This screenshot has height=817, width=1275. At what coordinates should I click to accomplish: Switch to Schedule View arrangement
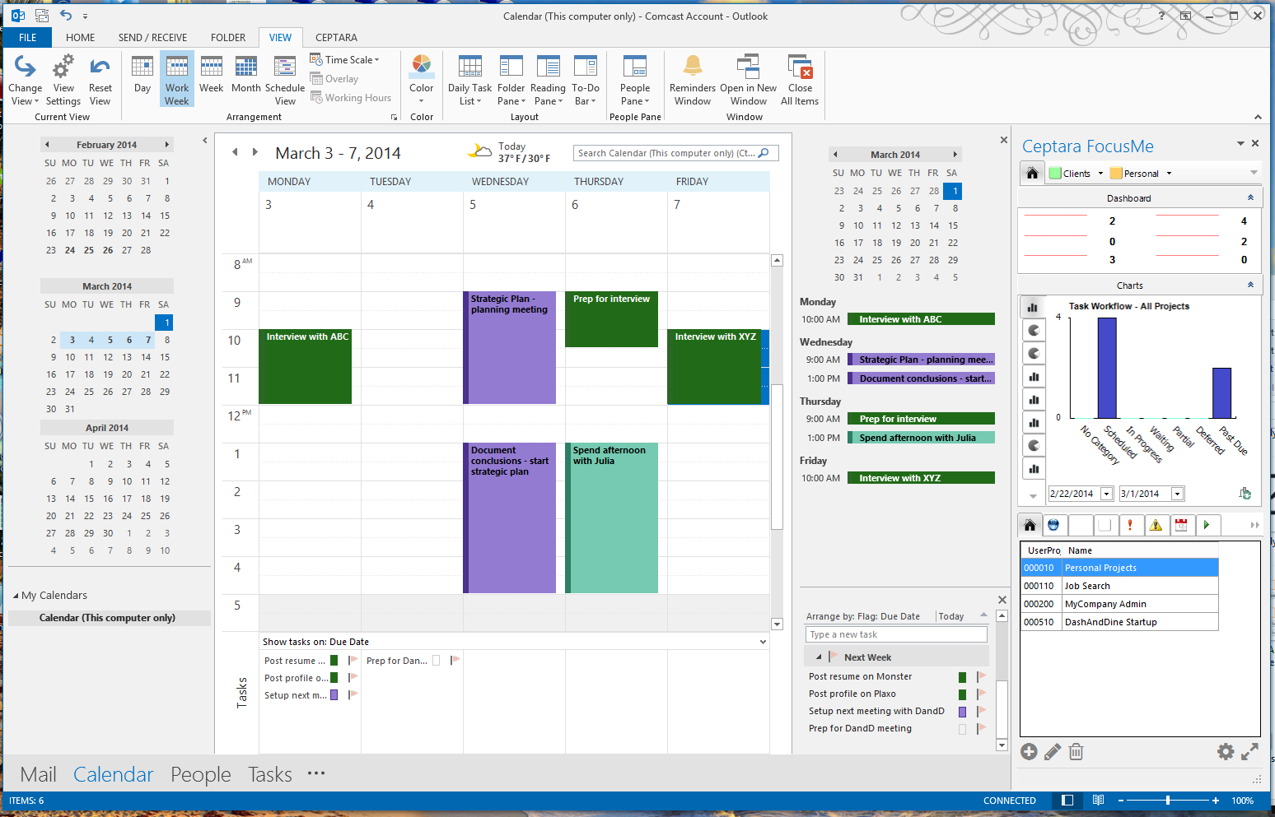click(285, 80)
